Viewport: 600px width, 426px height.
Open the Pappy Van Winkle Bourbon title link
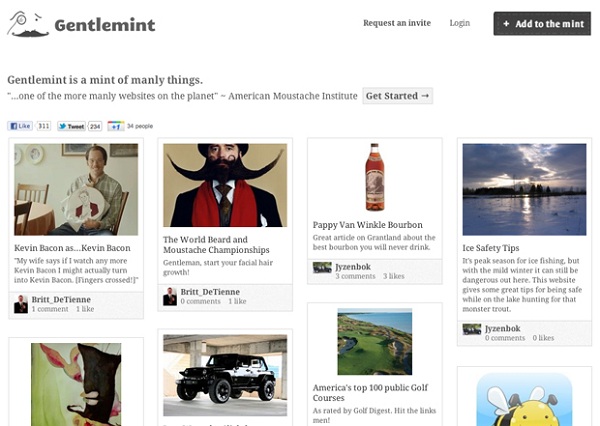tap(368, 225)
